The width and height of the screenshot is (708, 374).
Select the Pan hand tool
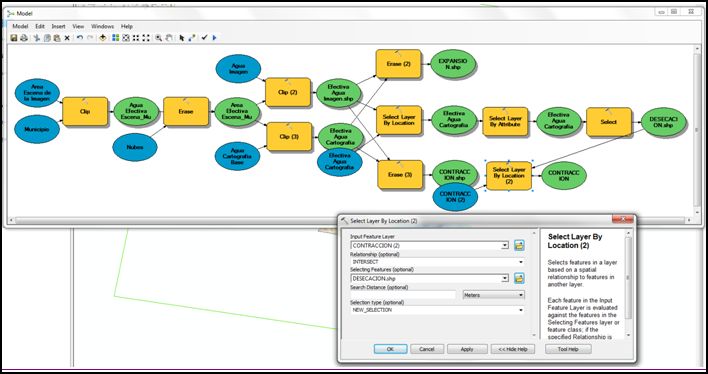pyautogui.click(x=169, y=38)
